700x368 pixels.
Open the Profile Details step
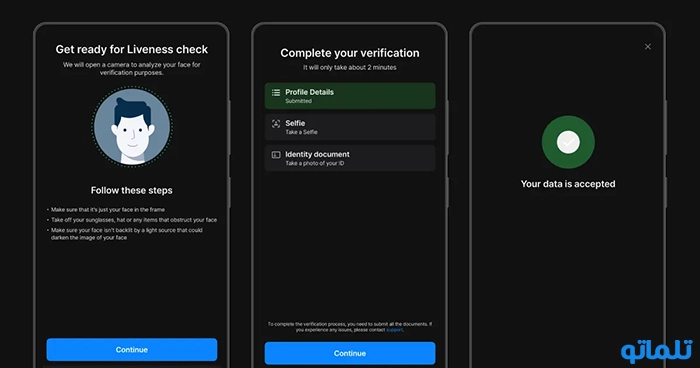click(350, 96)
